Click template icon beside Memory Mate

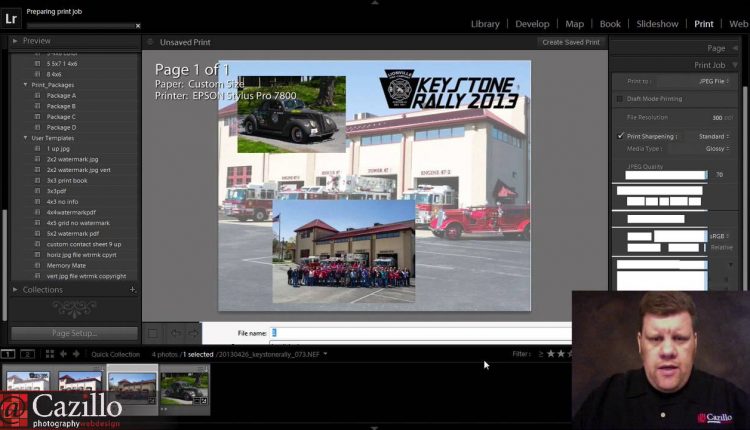37,265
